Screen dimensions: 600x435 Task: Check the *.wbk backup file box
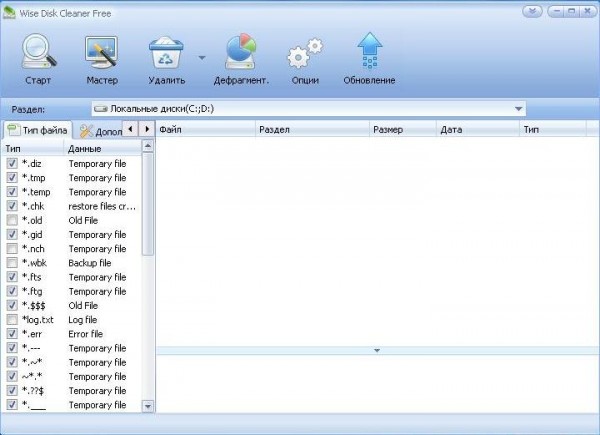coord(12,263)
